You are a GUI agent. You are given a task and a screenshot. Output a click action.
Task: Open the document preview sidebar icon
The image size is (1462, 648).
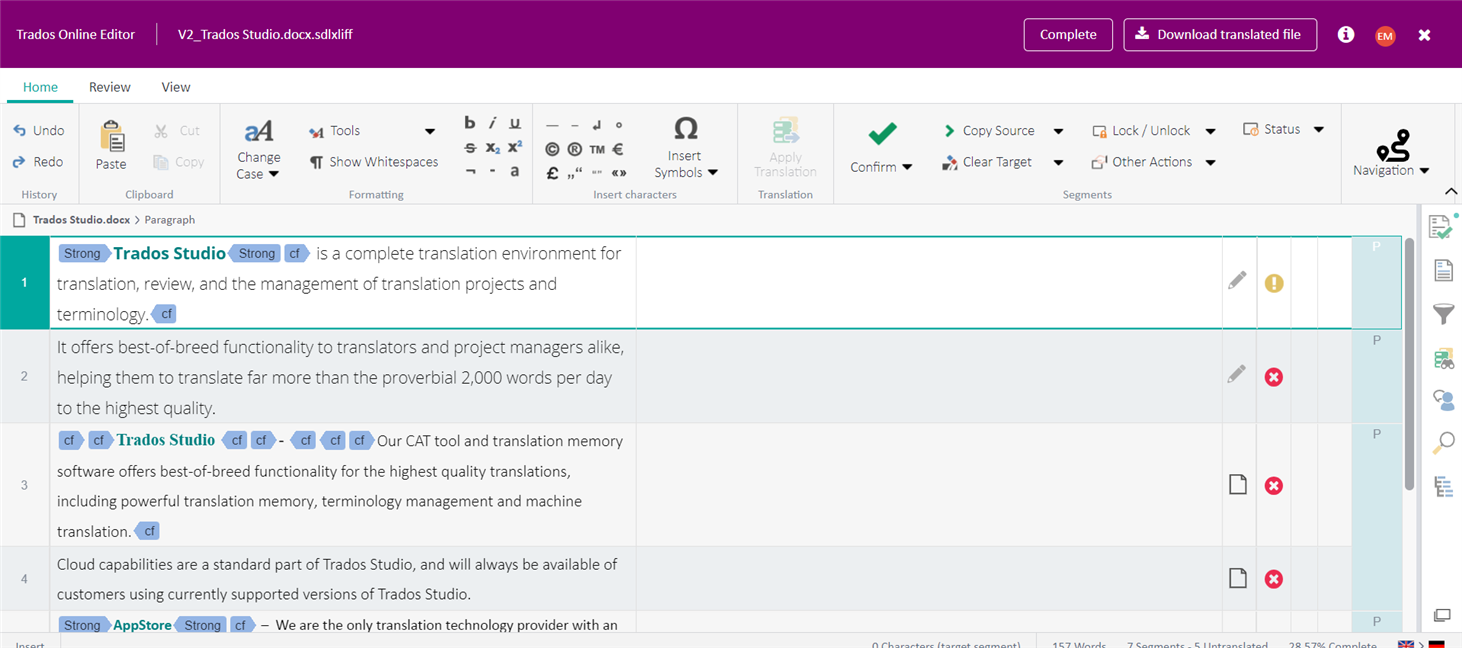pyautogui.click(x=1443, y=270)
